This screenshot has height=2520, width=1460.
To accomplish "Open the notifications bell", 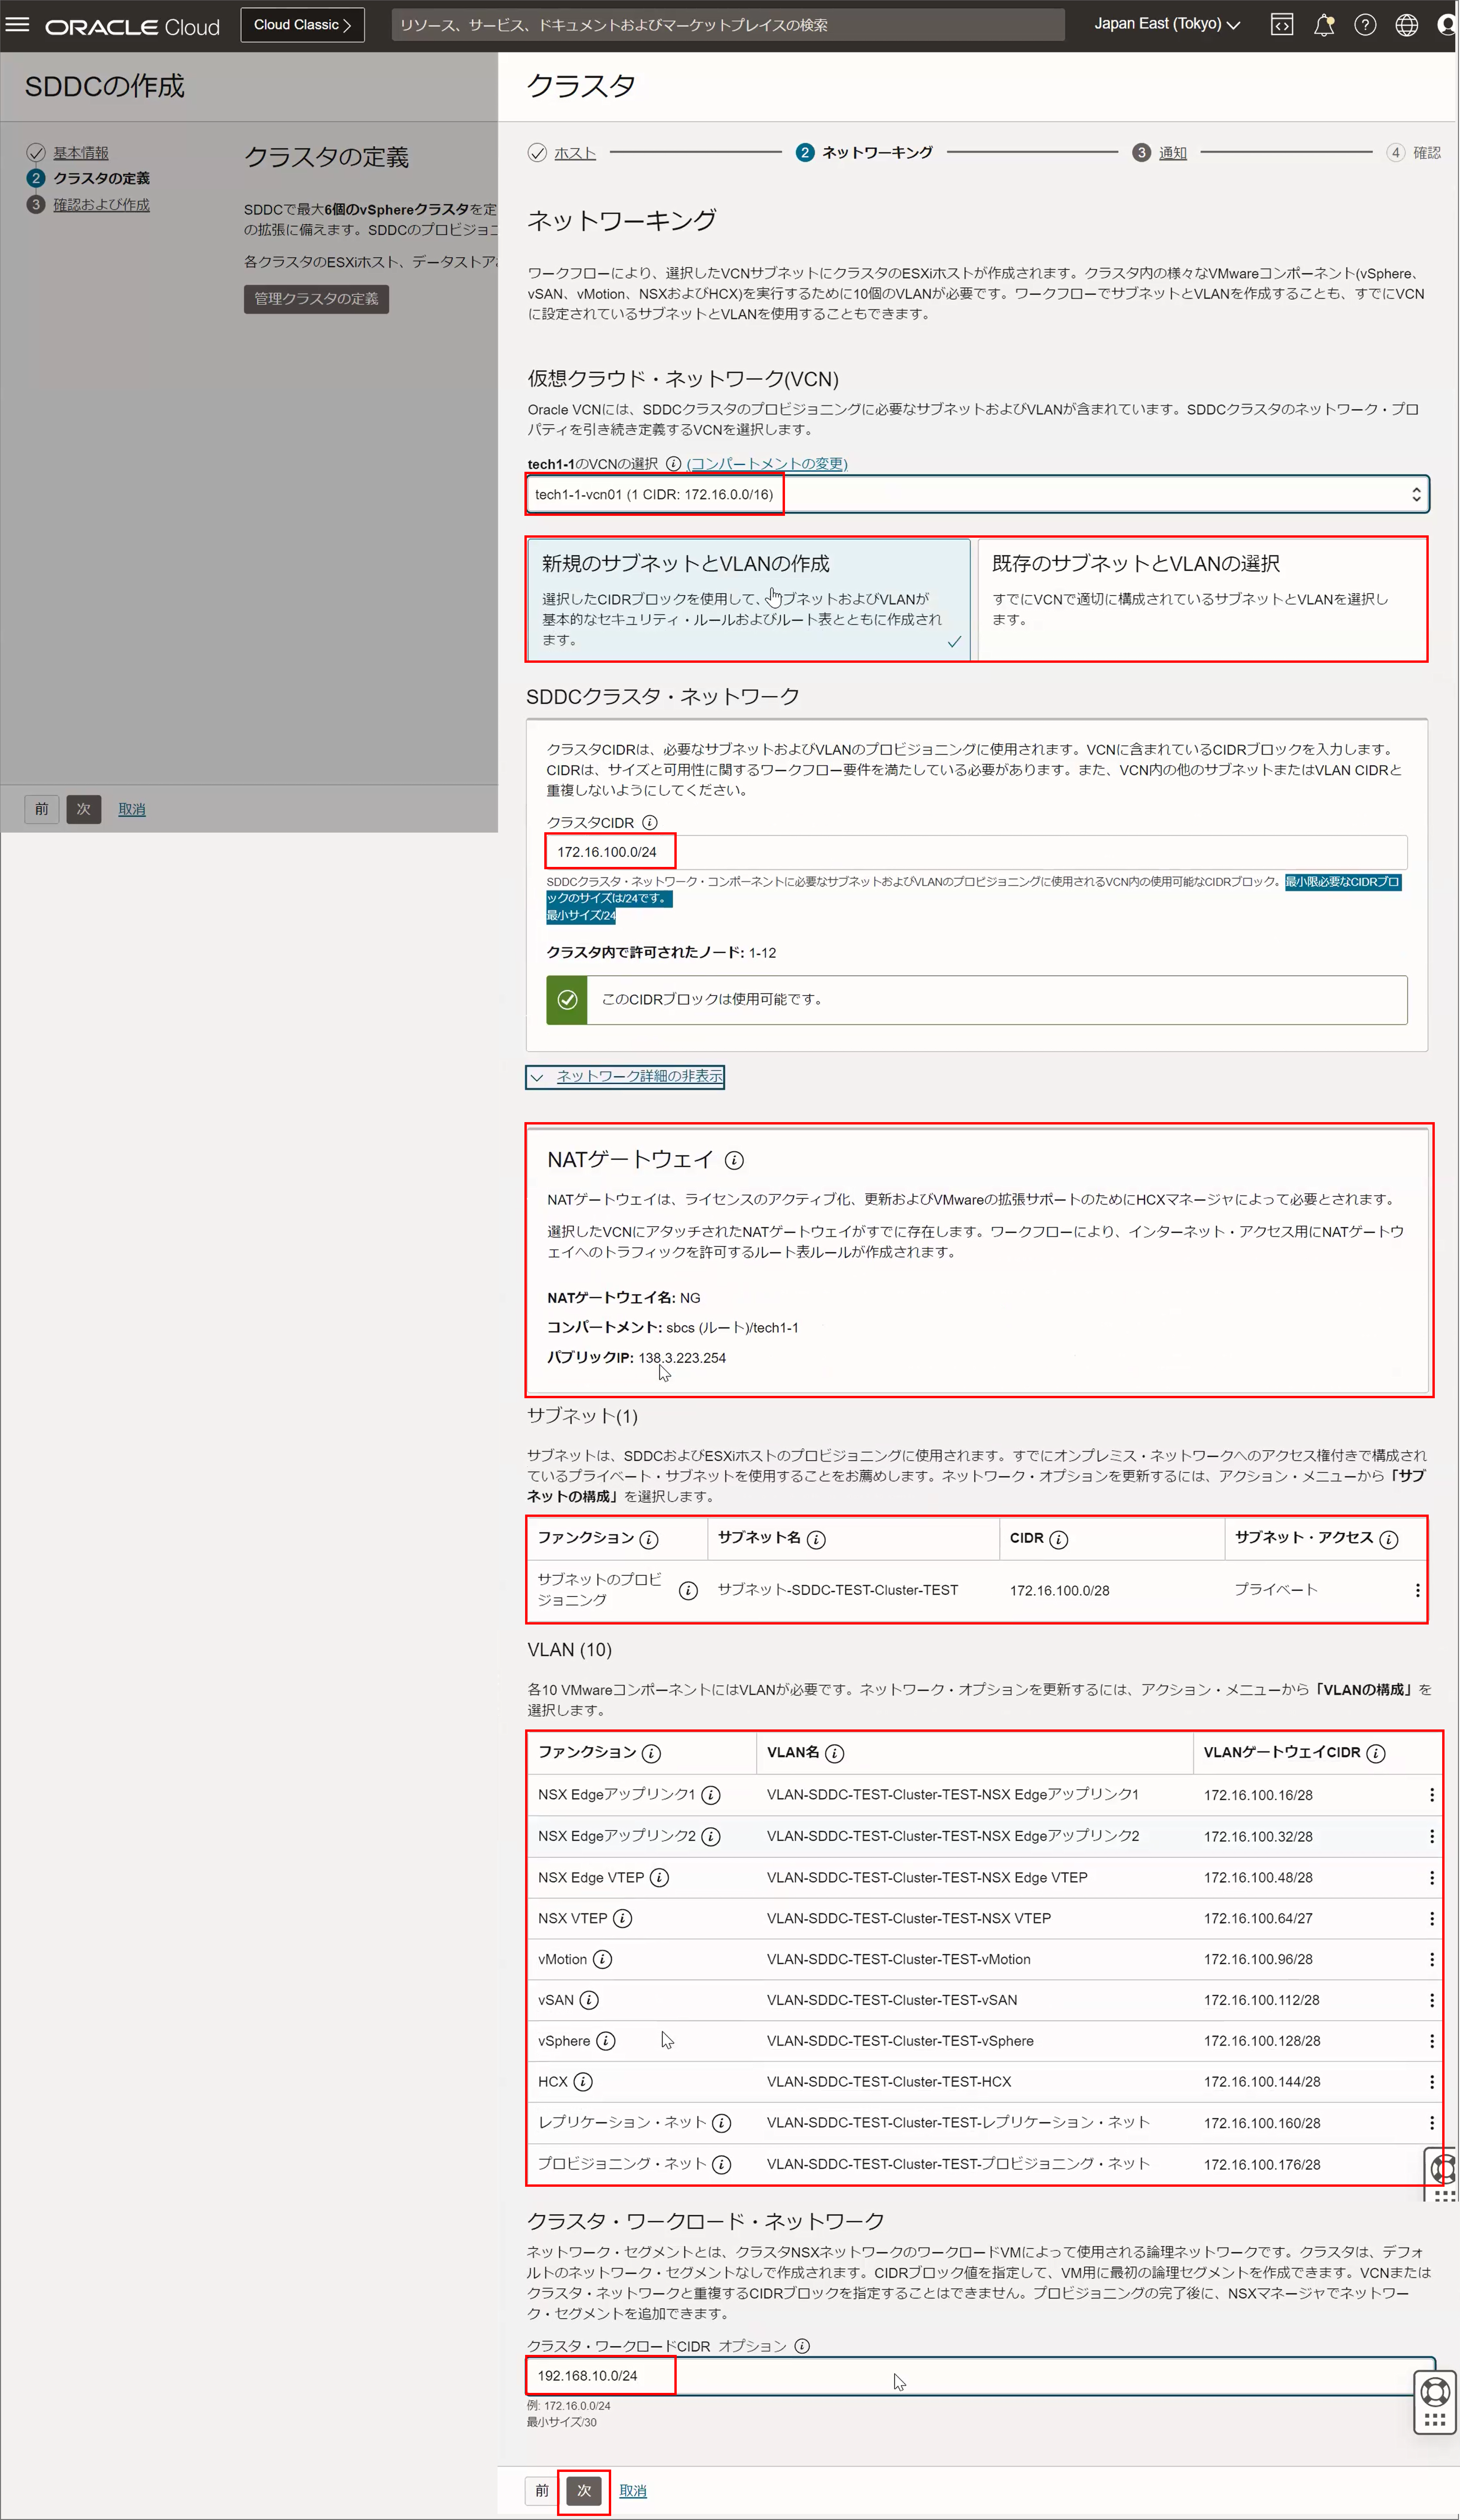I will tap(1324, 25).
